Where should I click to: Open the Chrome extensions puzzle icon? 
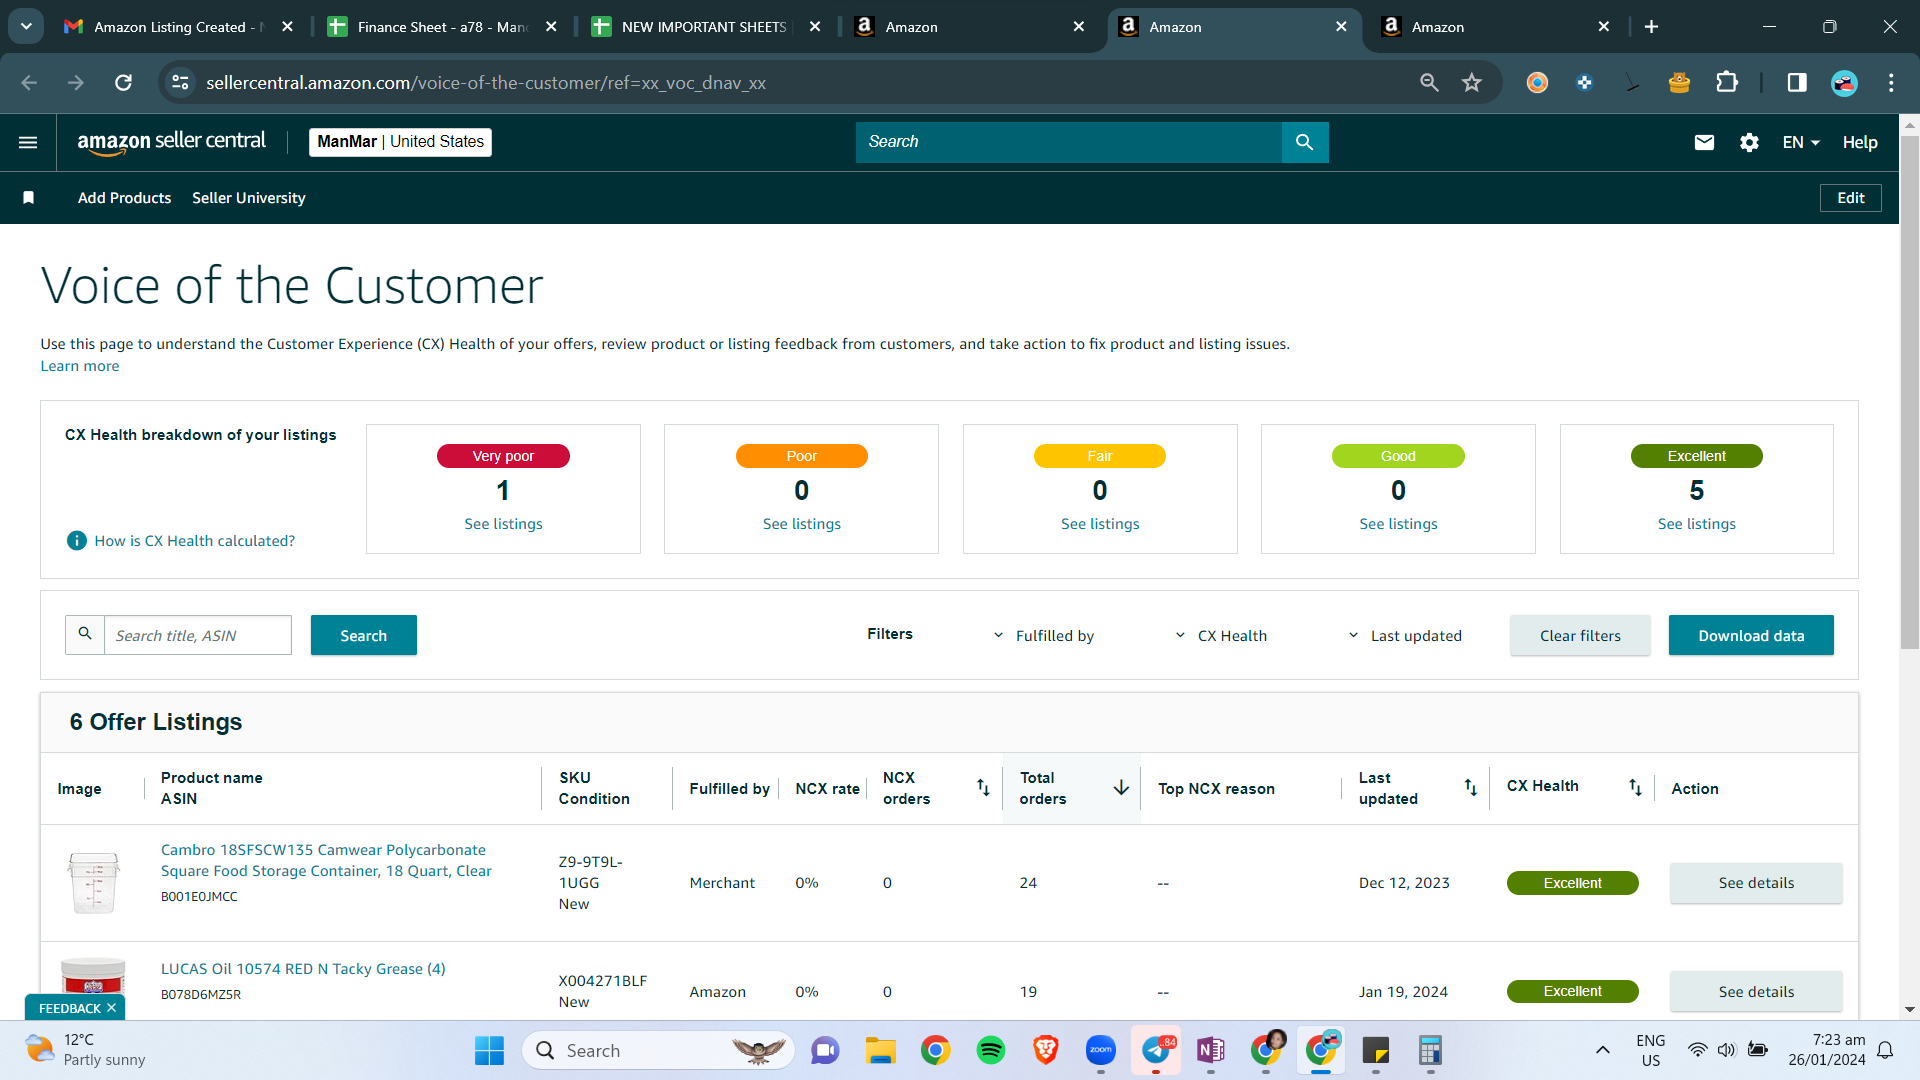tap(1727, 83)
